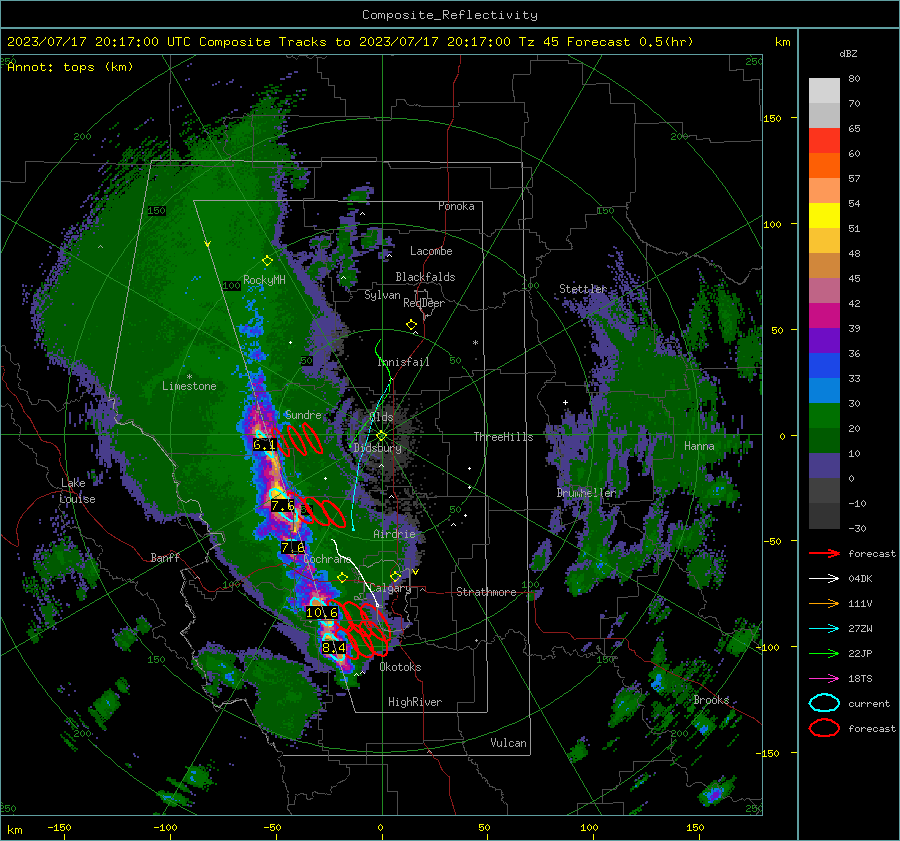
Task: Click the HighRiver town label
Action: point(415,702)
